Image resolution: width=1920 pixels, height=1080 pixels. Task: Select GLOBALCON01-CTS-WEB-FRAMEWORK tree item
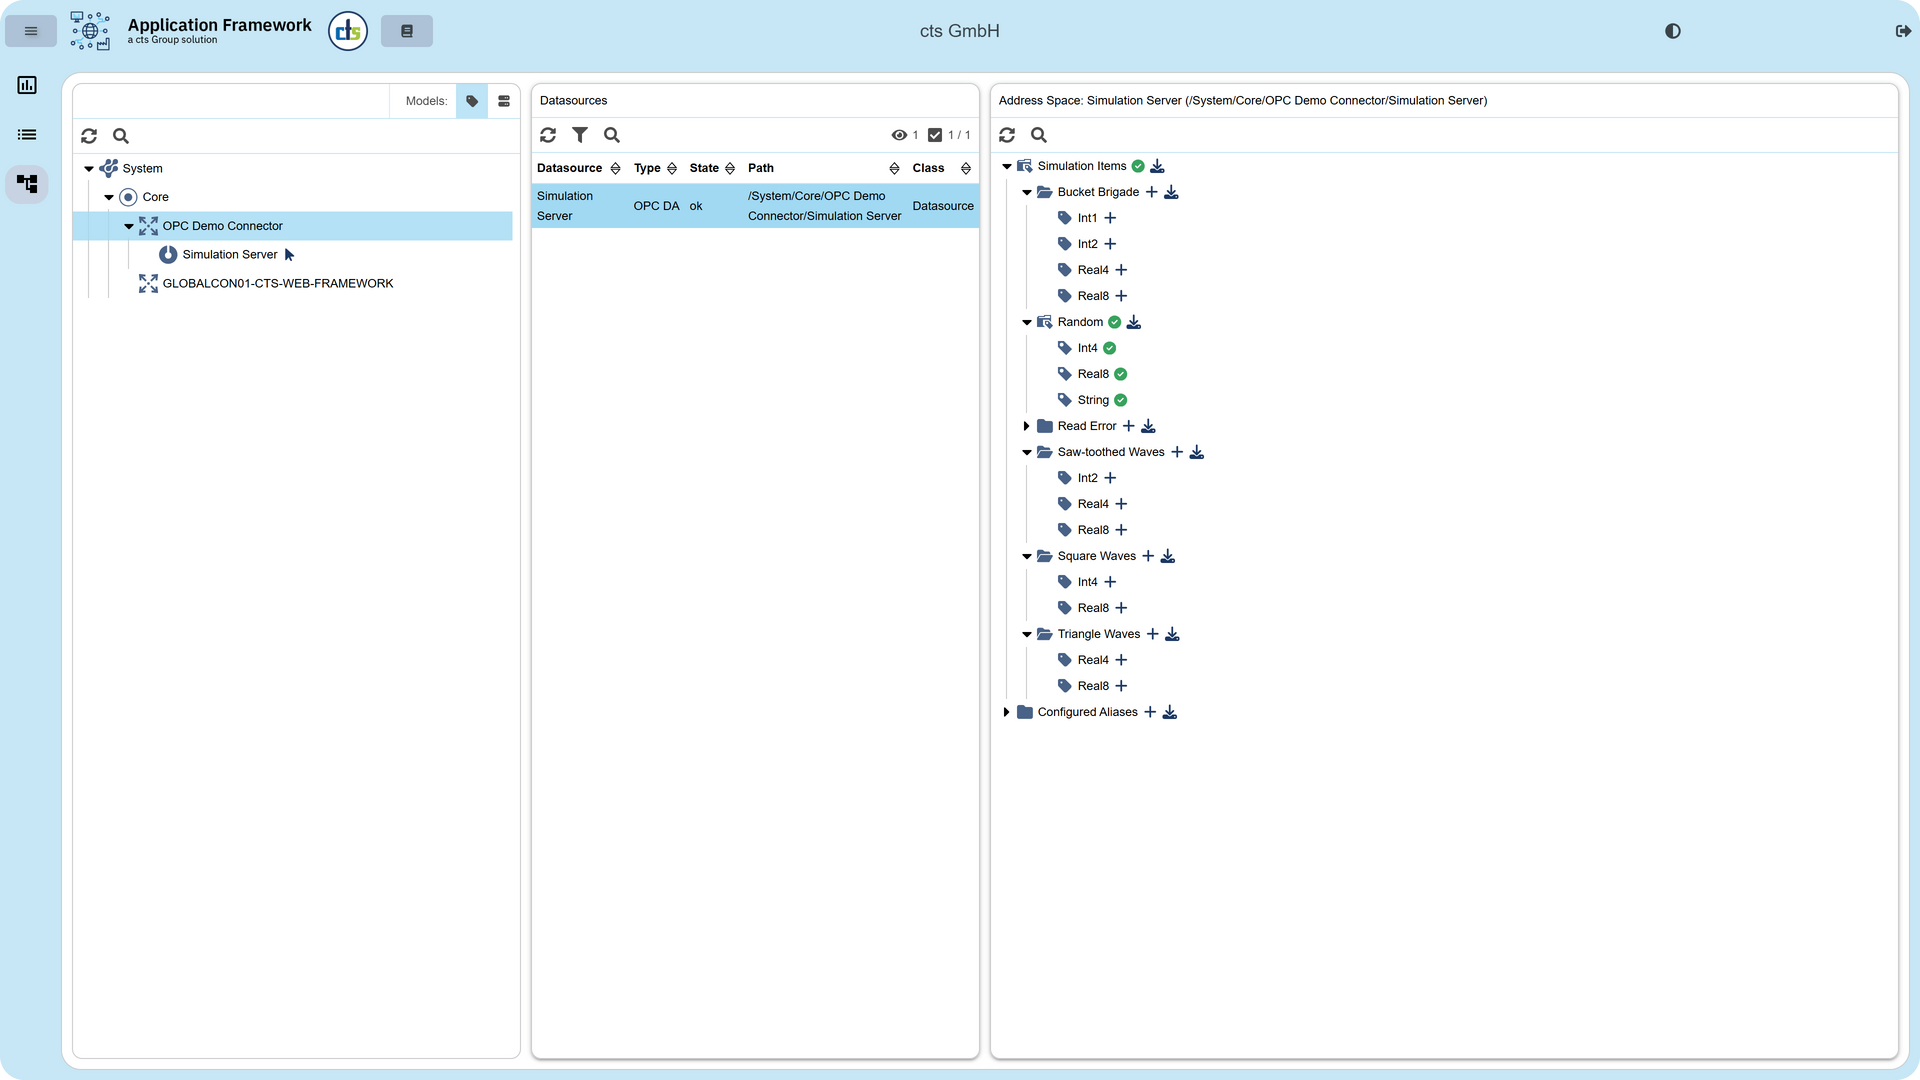pos(278,284)
